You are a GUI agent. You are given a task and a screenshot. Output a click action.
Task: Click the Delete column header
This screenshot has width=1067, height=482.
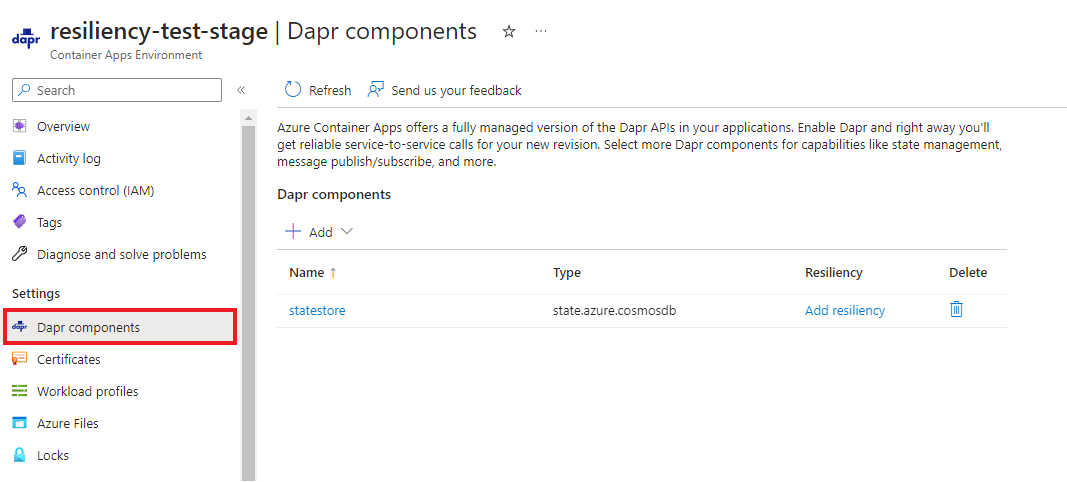968,273
